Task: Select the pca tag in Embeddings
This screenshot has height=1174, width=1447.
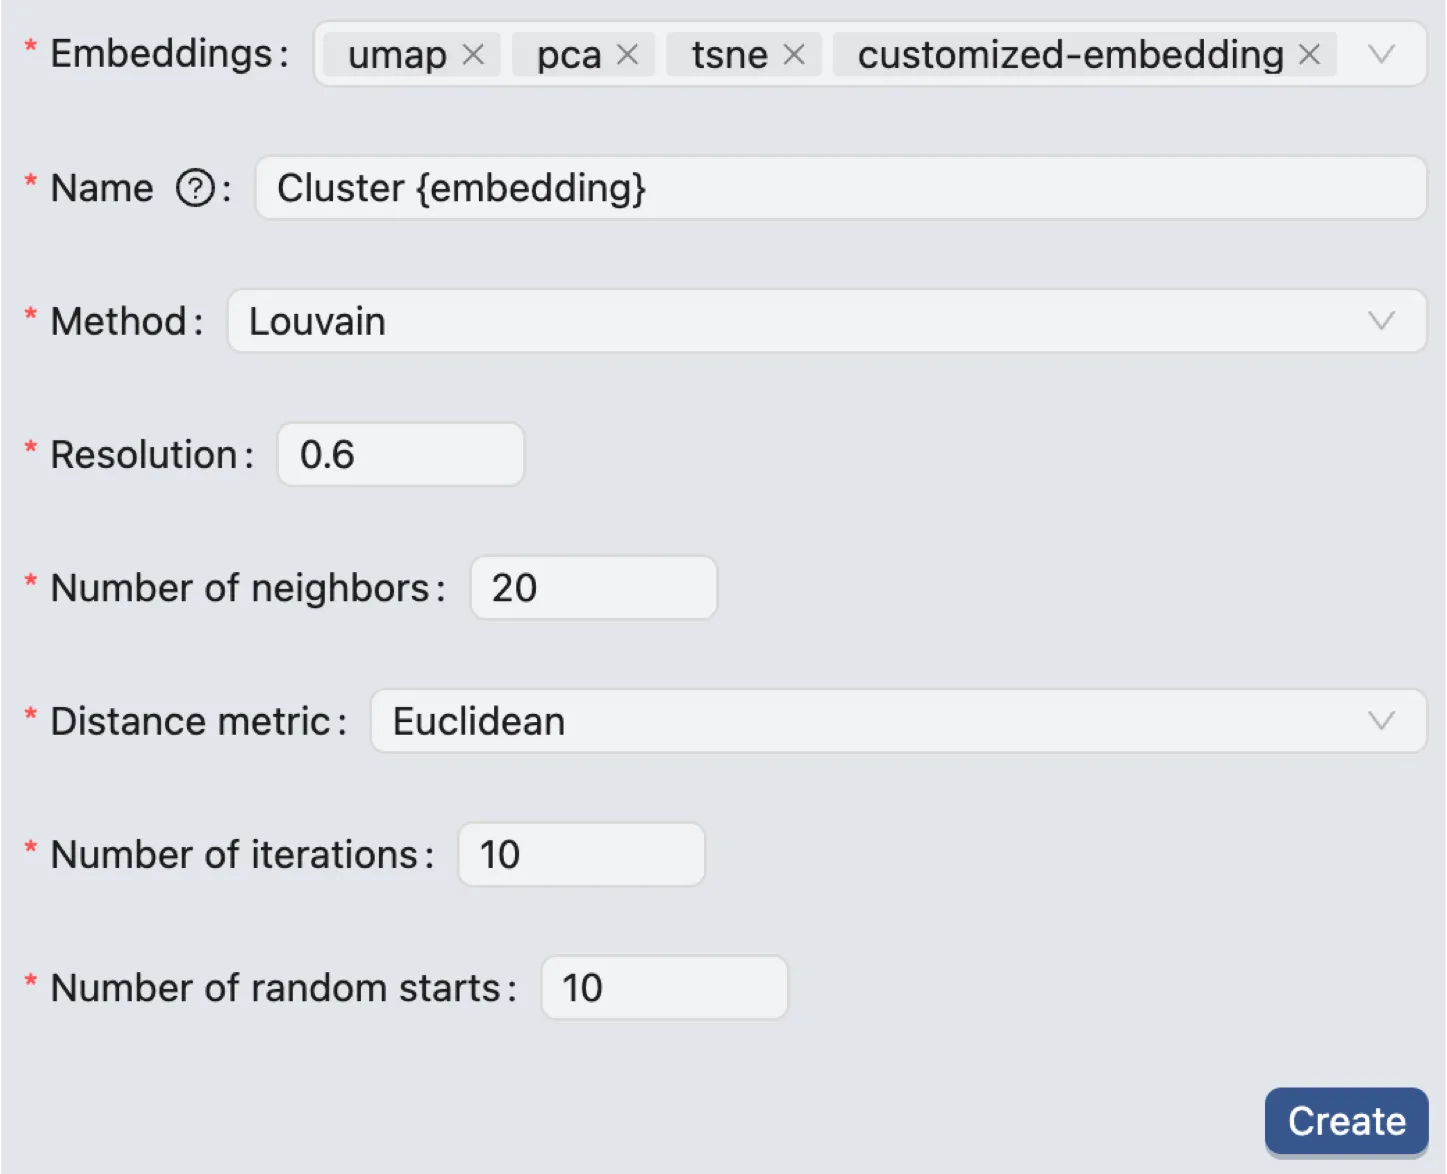Action: 570,55
